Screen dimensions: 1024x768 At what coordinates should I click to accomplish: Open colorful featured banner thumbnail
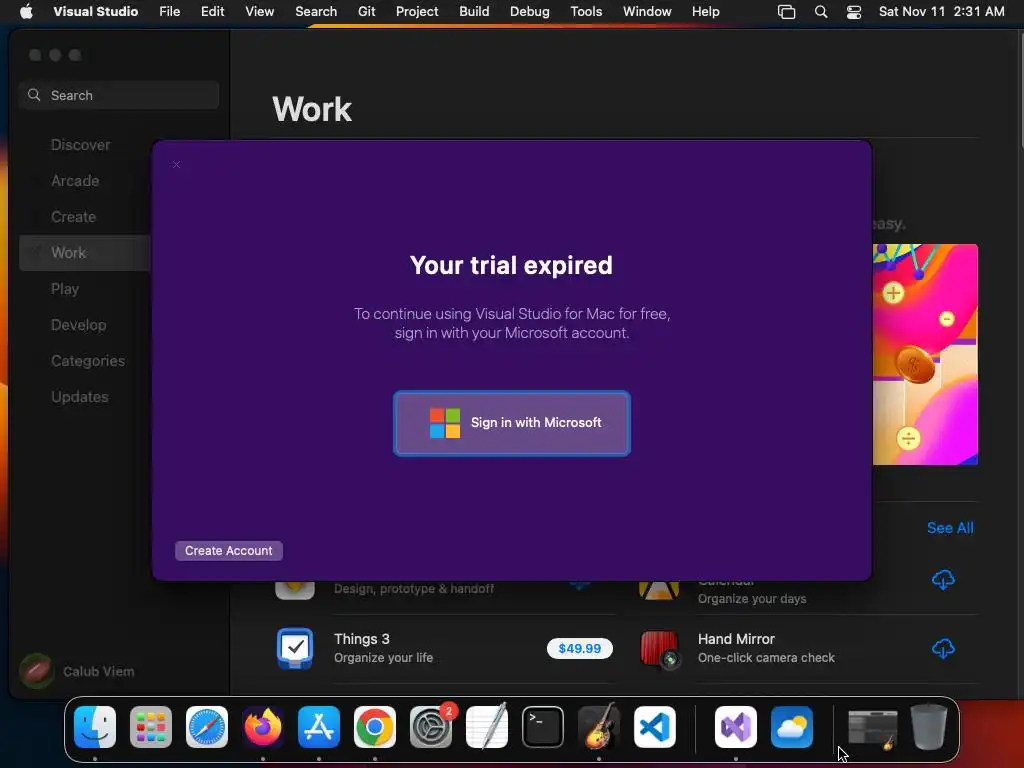click(925, 355)
